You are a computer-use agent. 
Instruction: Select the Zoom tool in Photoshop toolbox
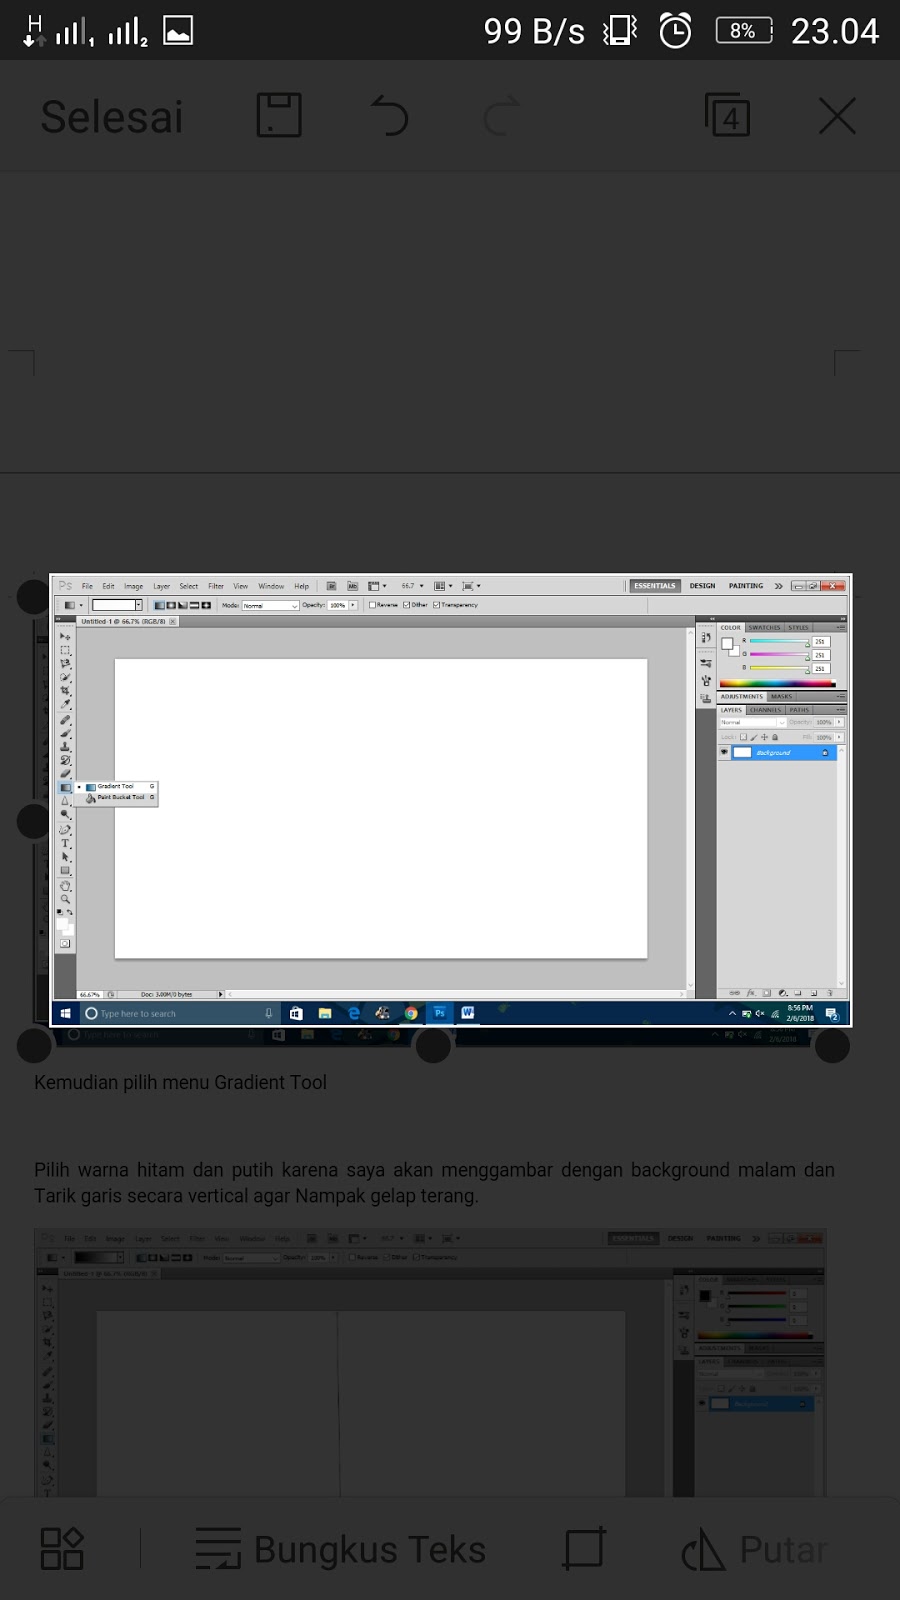coord(65,899)
